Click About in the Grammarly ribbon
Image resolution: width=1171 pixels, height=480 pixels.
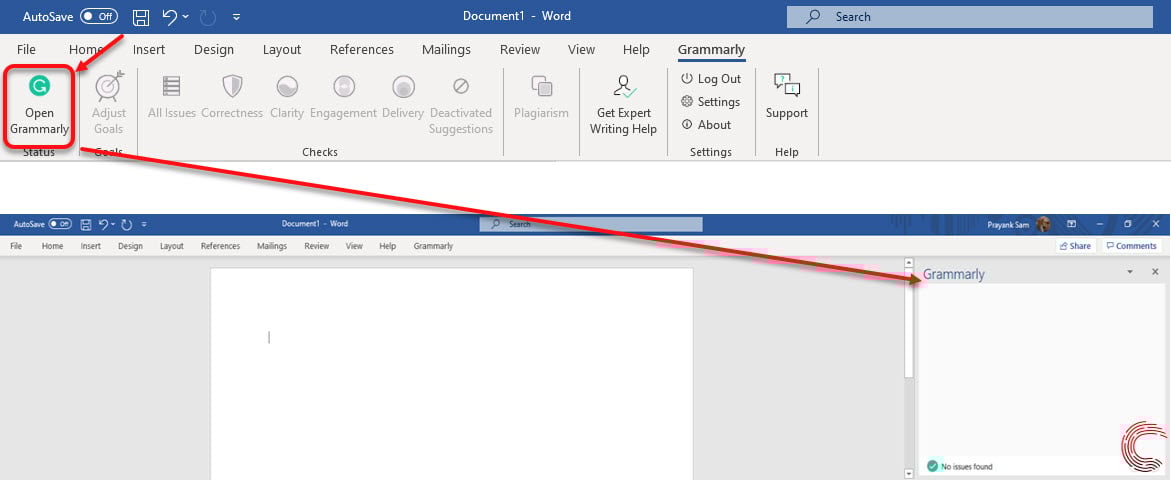click(706, 125)
